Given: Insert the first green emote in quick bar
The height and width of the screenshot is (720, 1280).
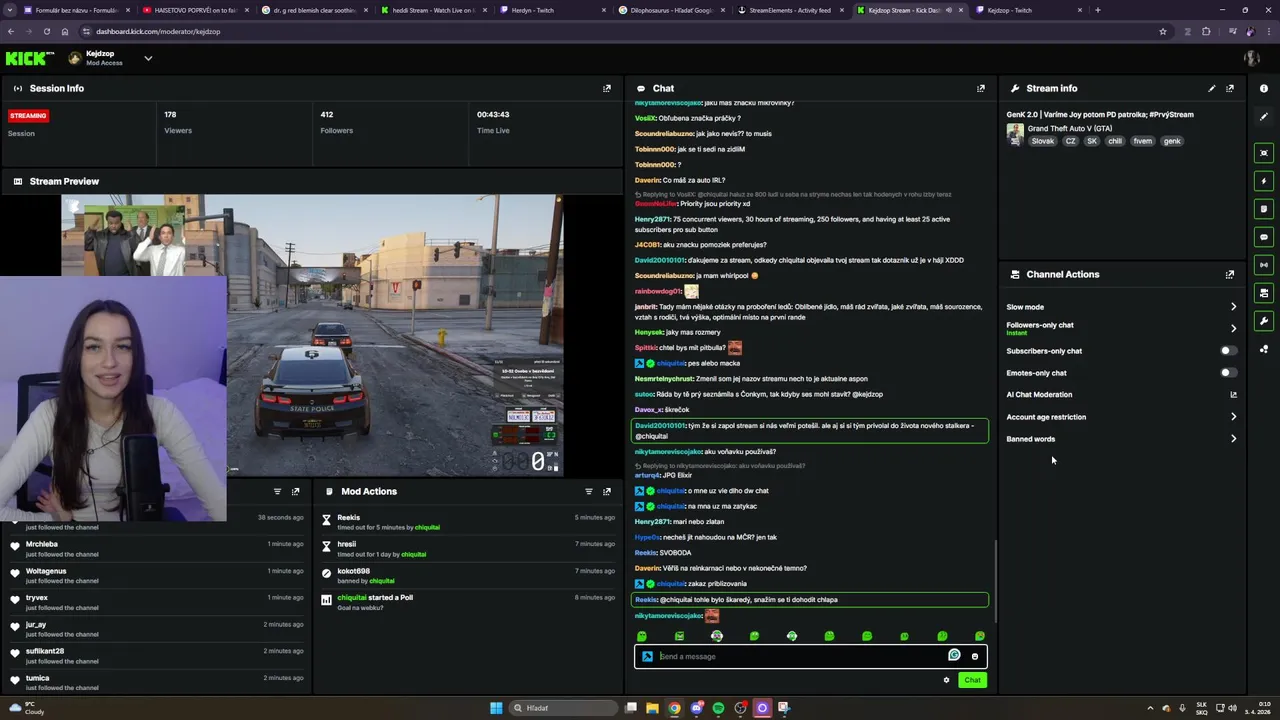Looking at the screenshot, I should (642, 636).
